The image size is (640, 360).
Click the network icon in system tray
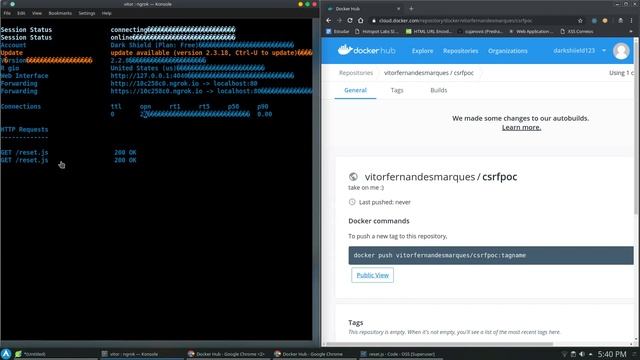(564, 354)
